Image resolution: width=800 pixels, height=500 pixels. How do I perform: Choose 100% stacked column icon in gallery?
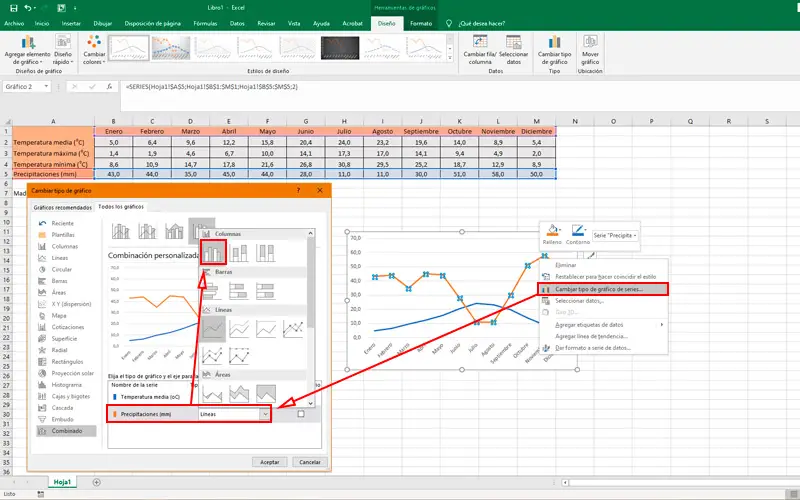tap(266, 253)
